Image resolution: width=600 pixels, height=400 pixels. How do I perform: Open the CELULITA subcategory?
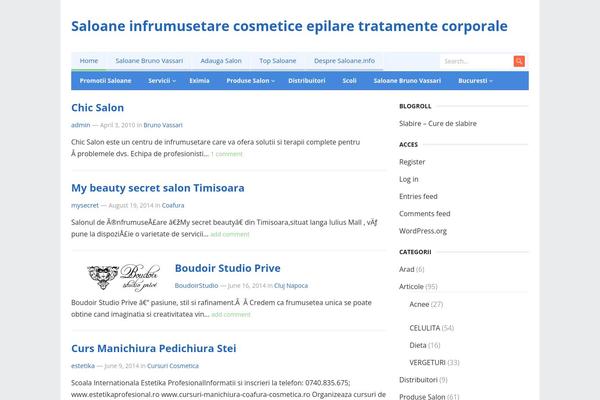tap(425, 328)
